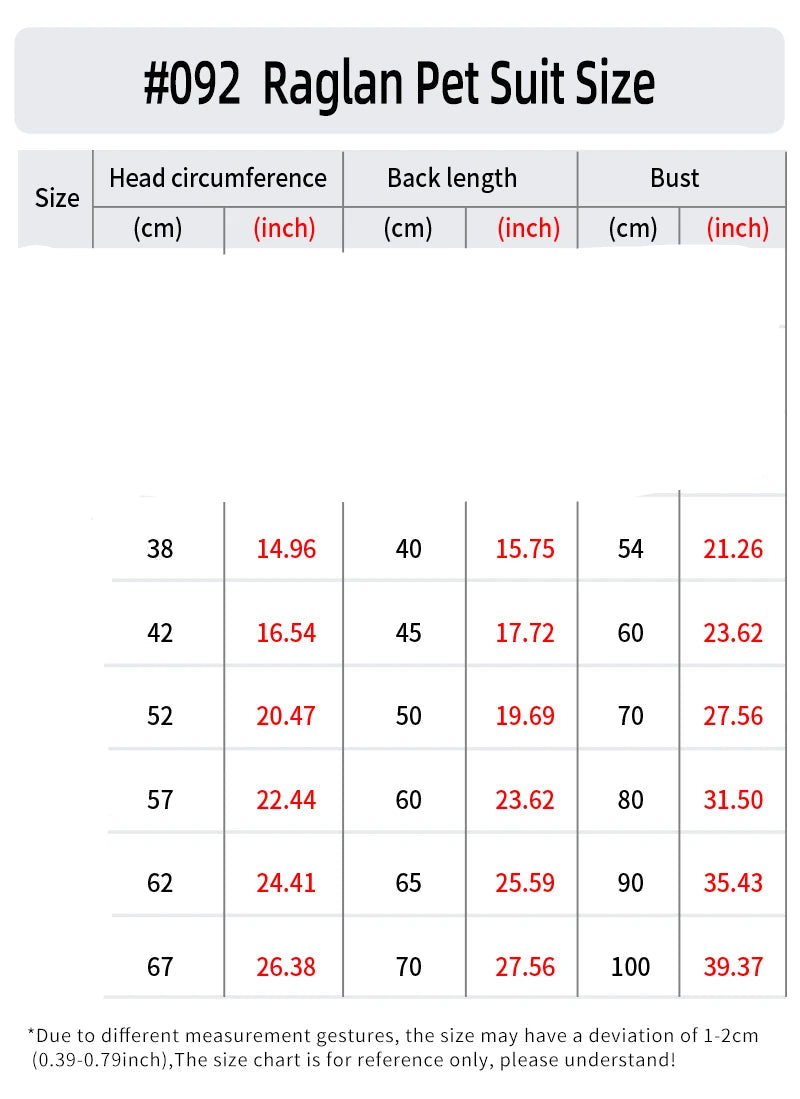
Task: Click the back length cell showing 45
Action: pyautogui.click(x=409, y=633)
